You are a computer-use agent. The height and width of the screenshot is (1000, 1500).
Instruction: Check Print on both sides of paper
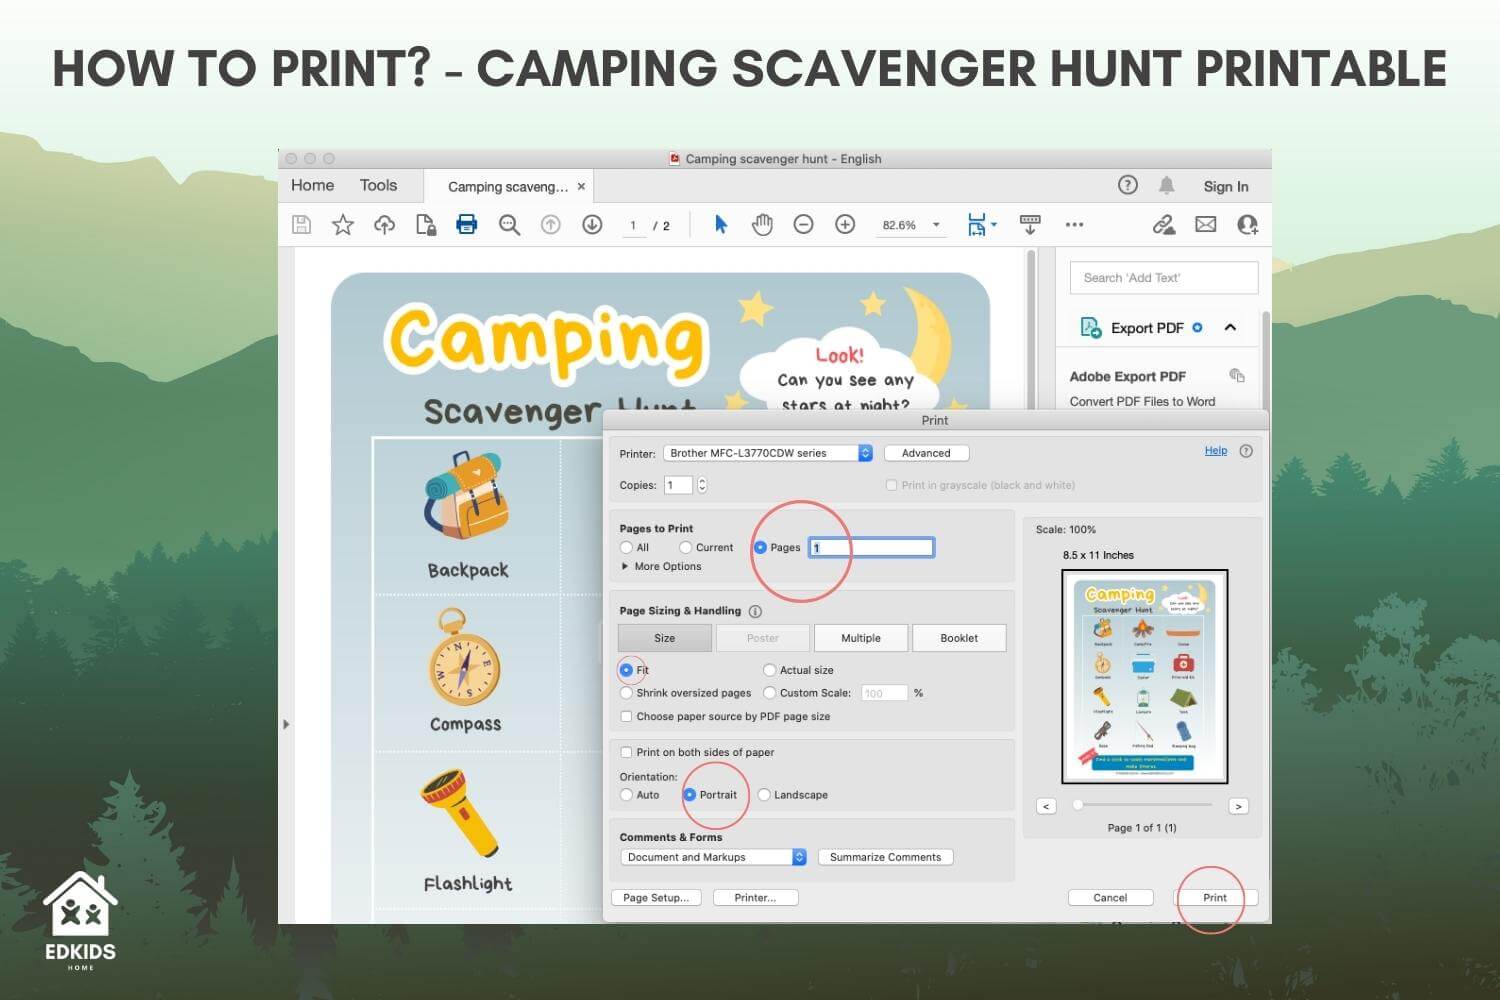pos(626,752)
